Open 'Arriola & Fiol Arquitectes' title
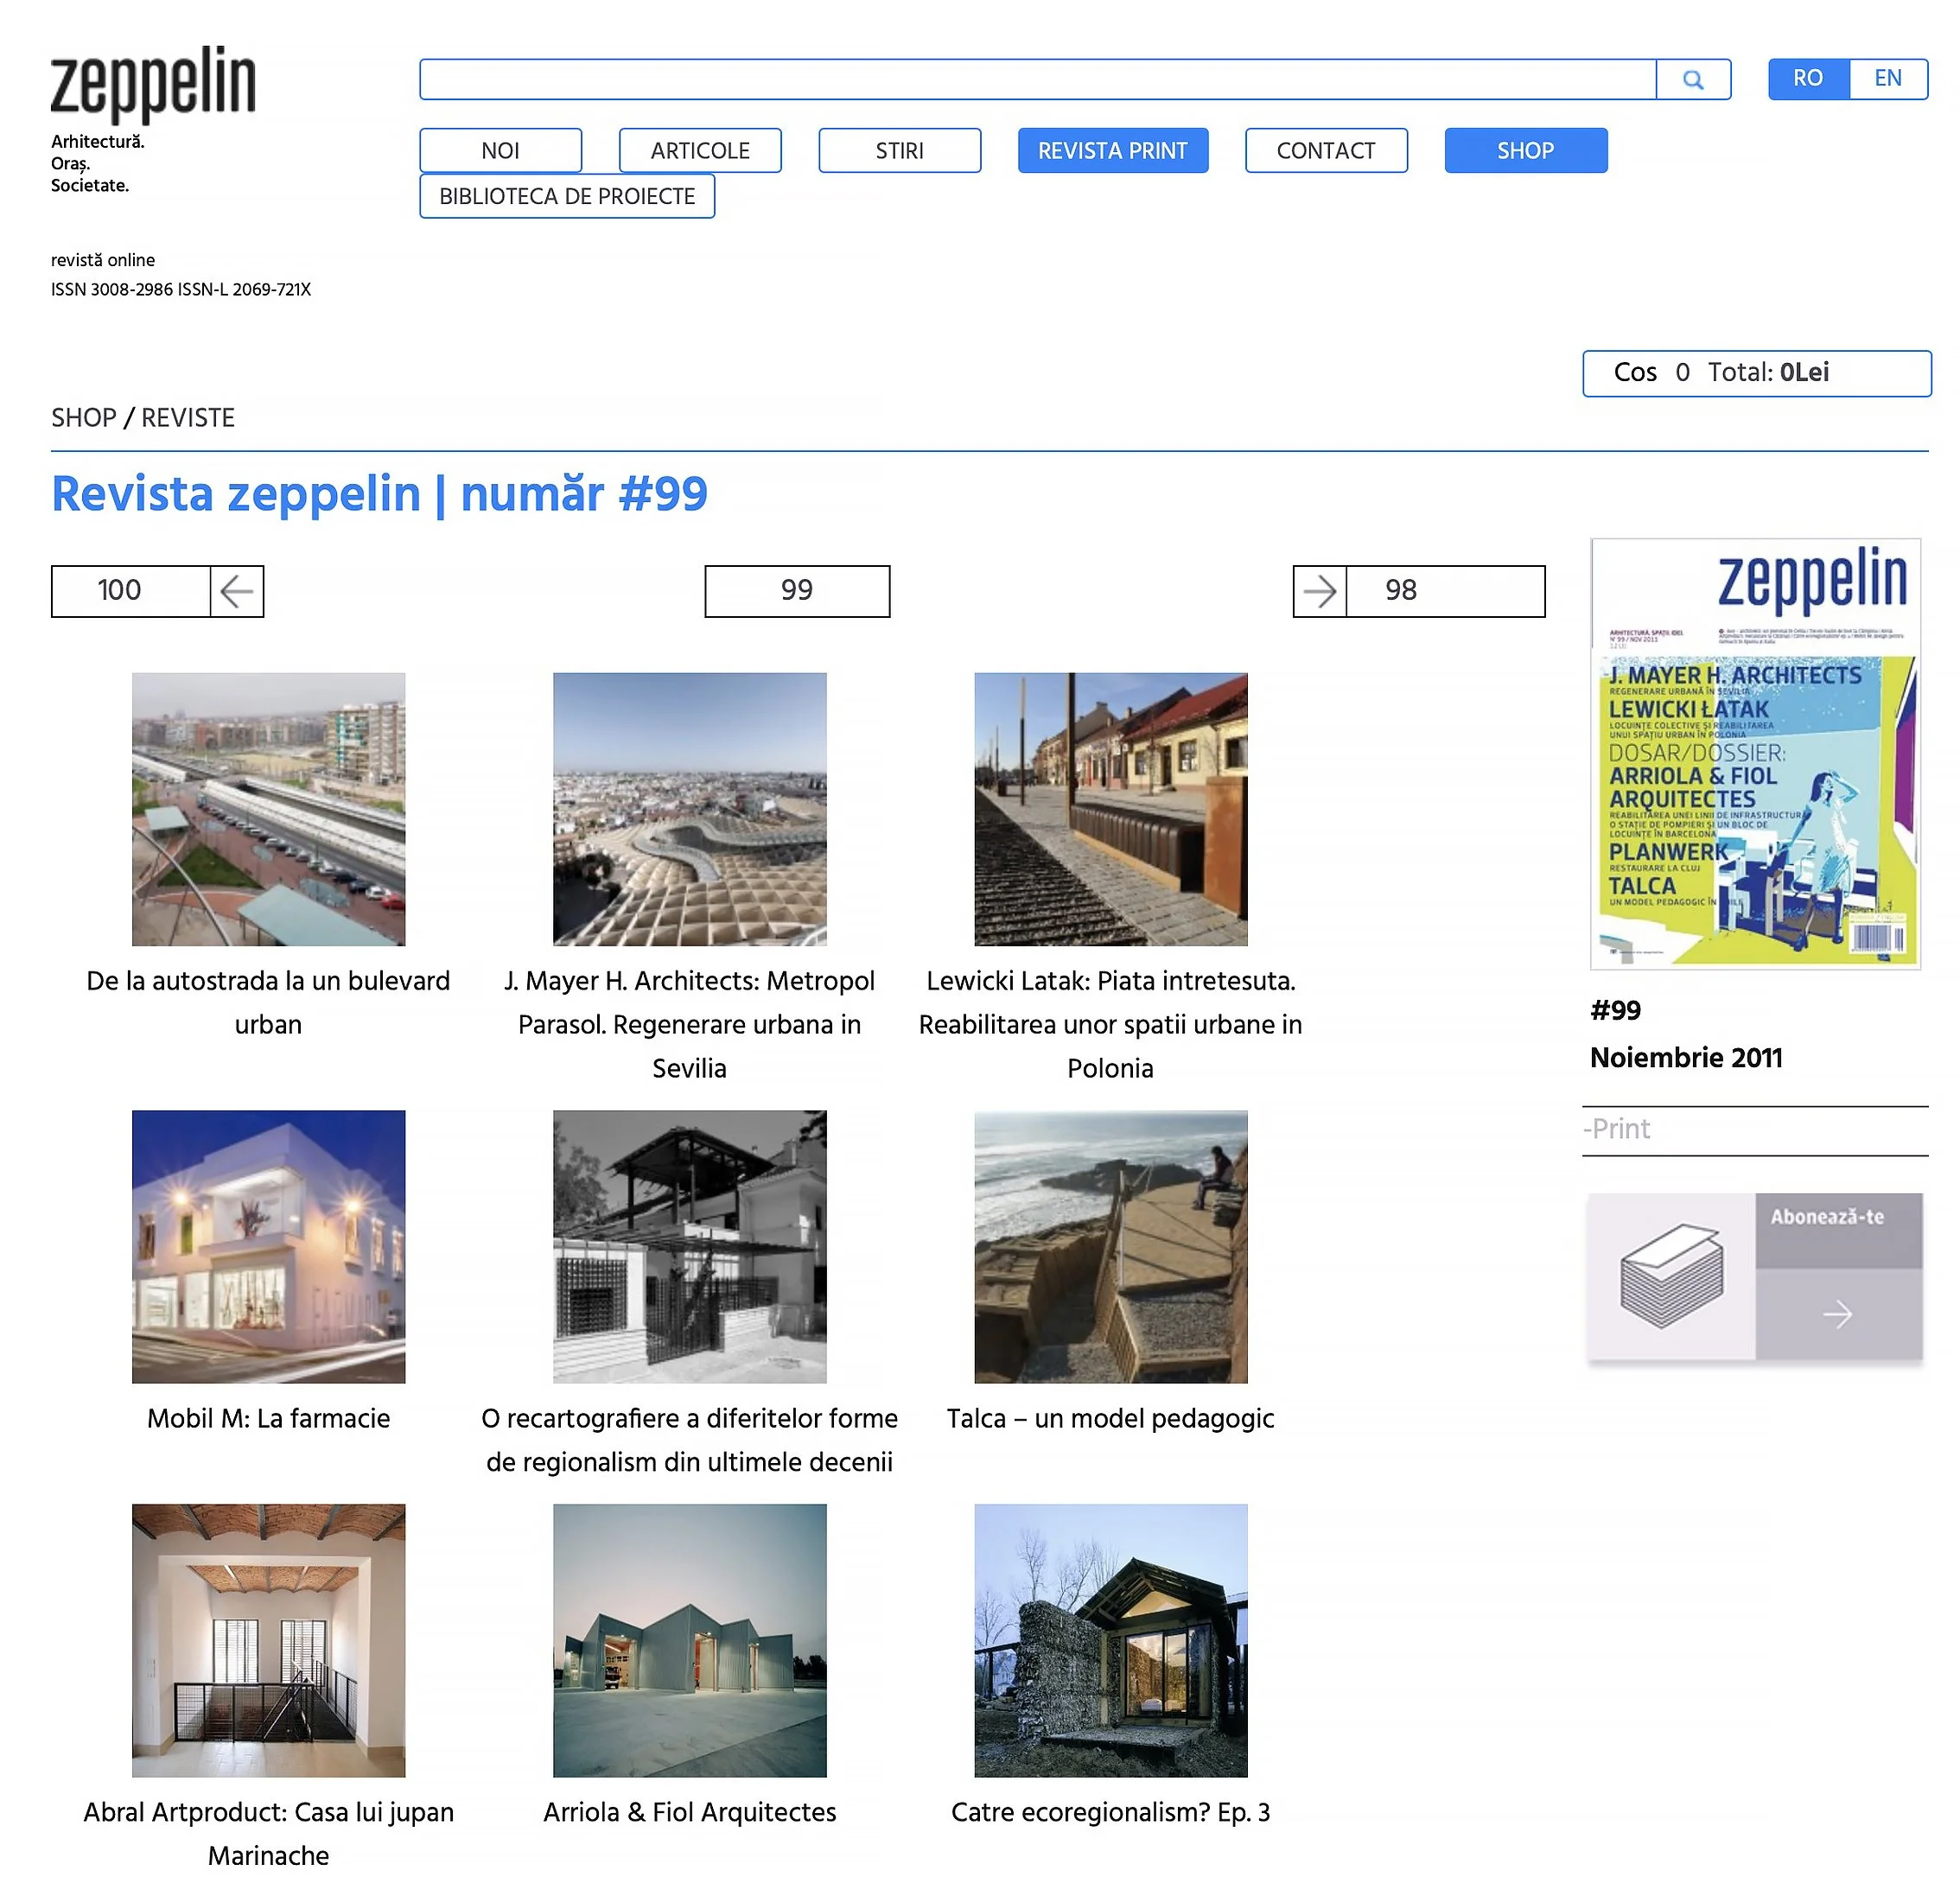Screen dimensions: 1960x1896 coord(690,1813)
